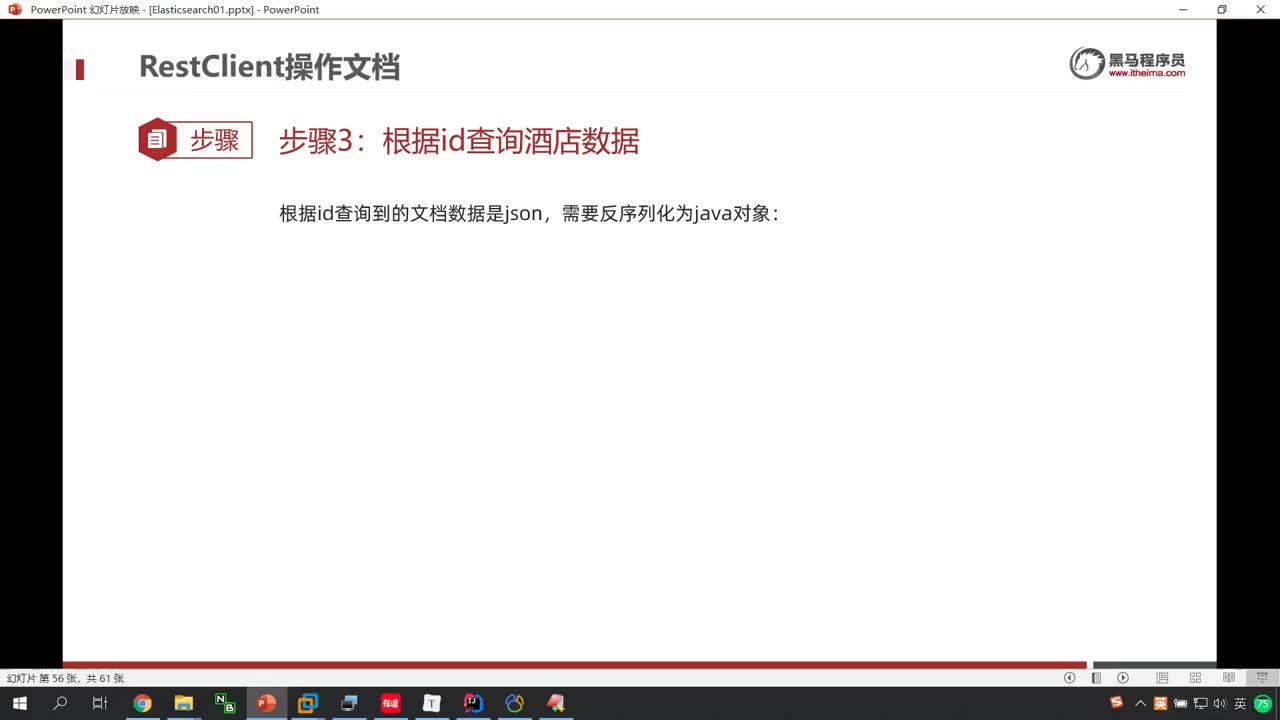Open slide show menu icon between arrows

pyautogui.click(x=1096, y=678)
